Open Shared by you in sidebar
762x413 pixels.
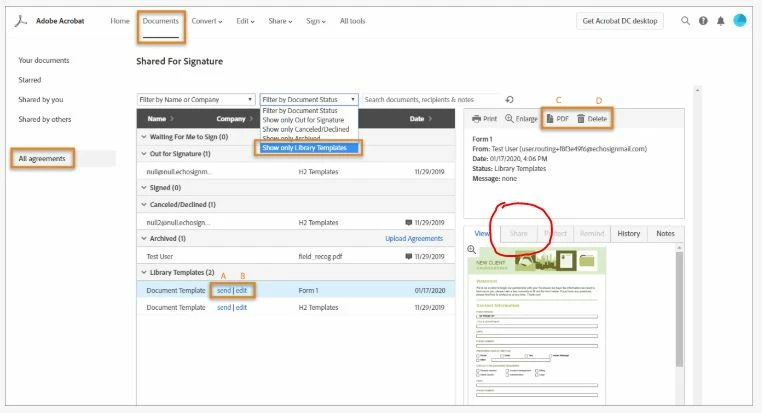coord(41,100)
